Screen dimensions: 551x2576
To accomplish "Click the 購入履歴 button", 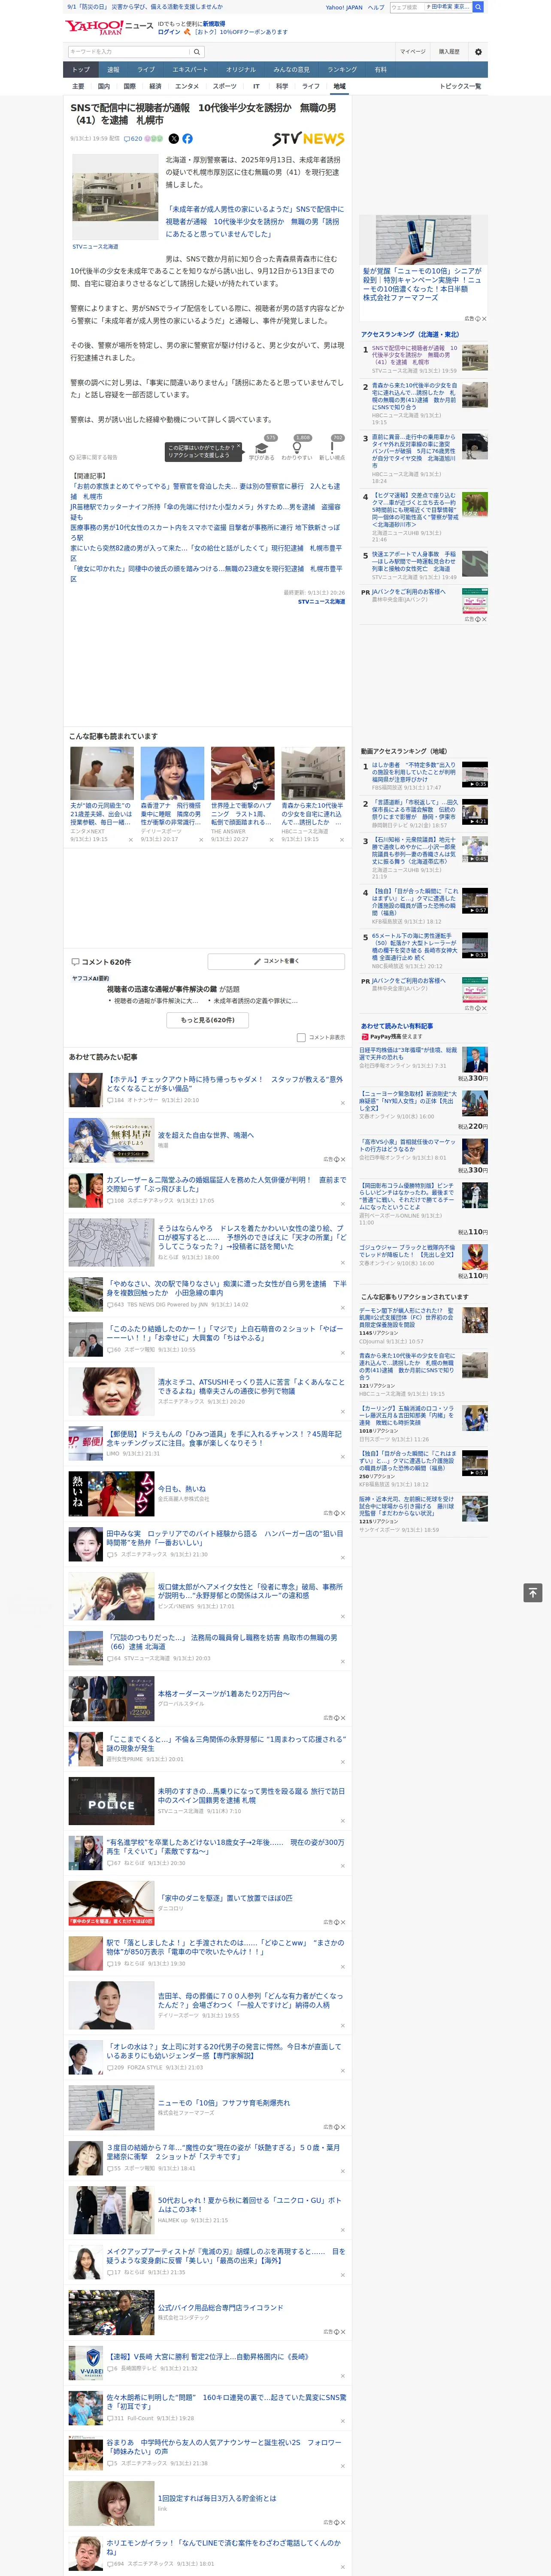I will point(449,52).
